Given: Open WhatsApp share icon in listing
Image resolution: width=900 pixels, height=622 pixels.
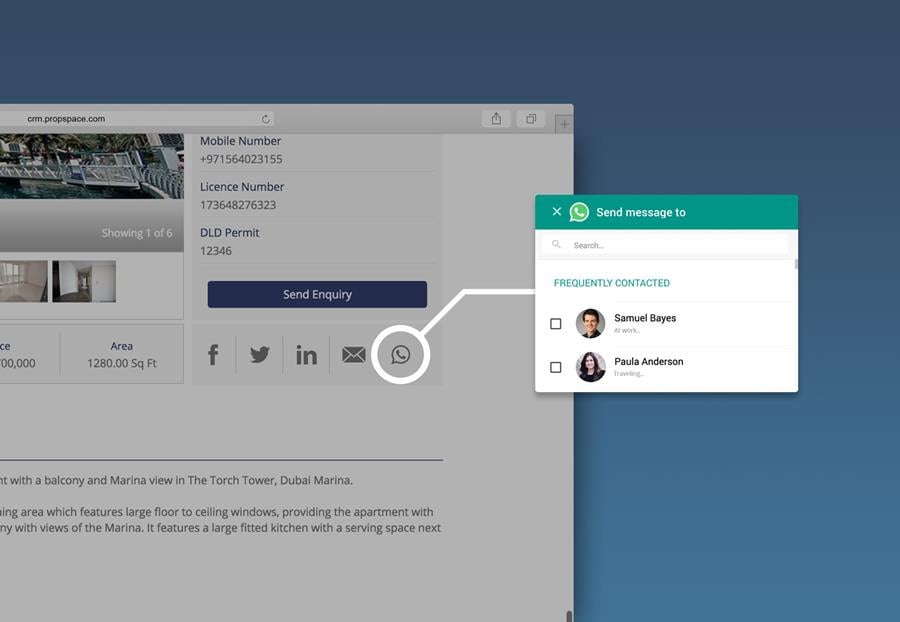Looking at the screenshot, I should (401, 355).
